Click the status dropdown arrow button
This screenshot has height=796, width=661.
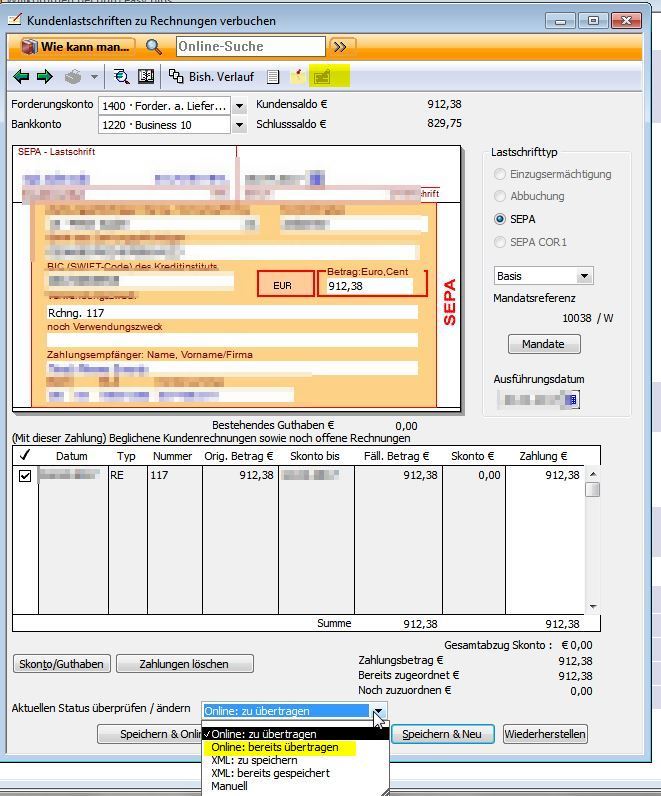(379, 711)
